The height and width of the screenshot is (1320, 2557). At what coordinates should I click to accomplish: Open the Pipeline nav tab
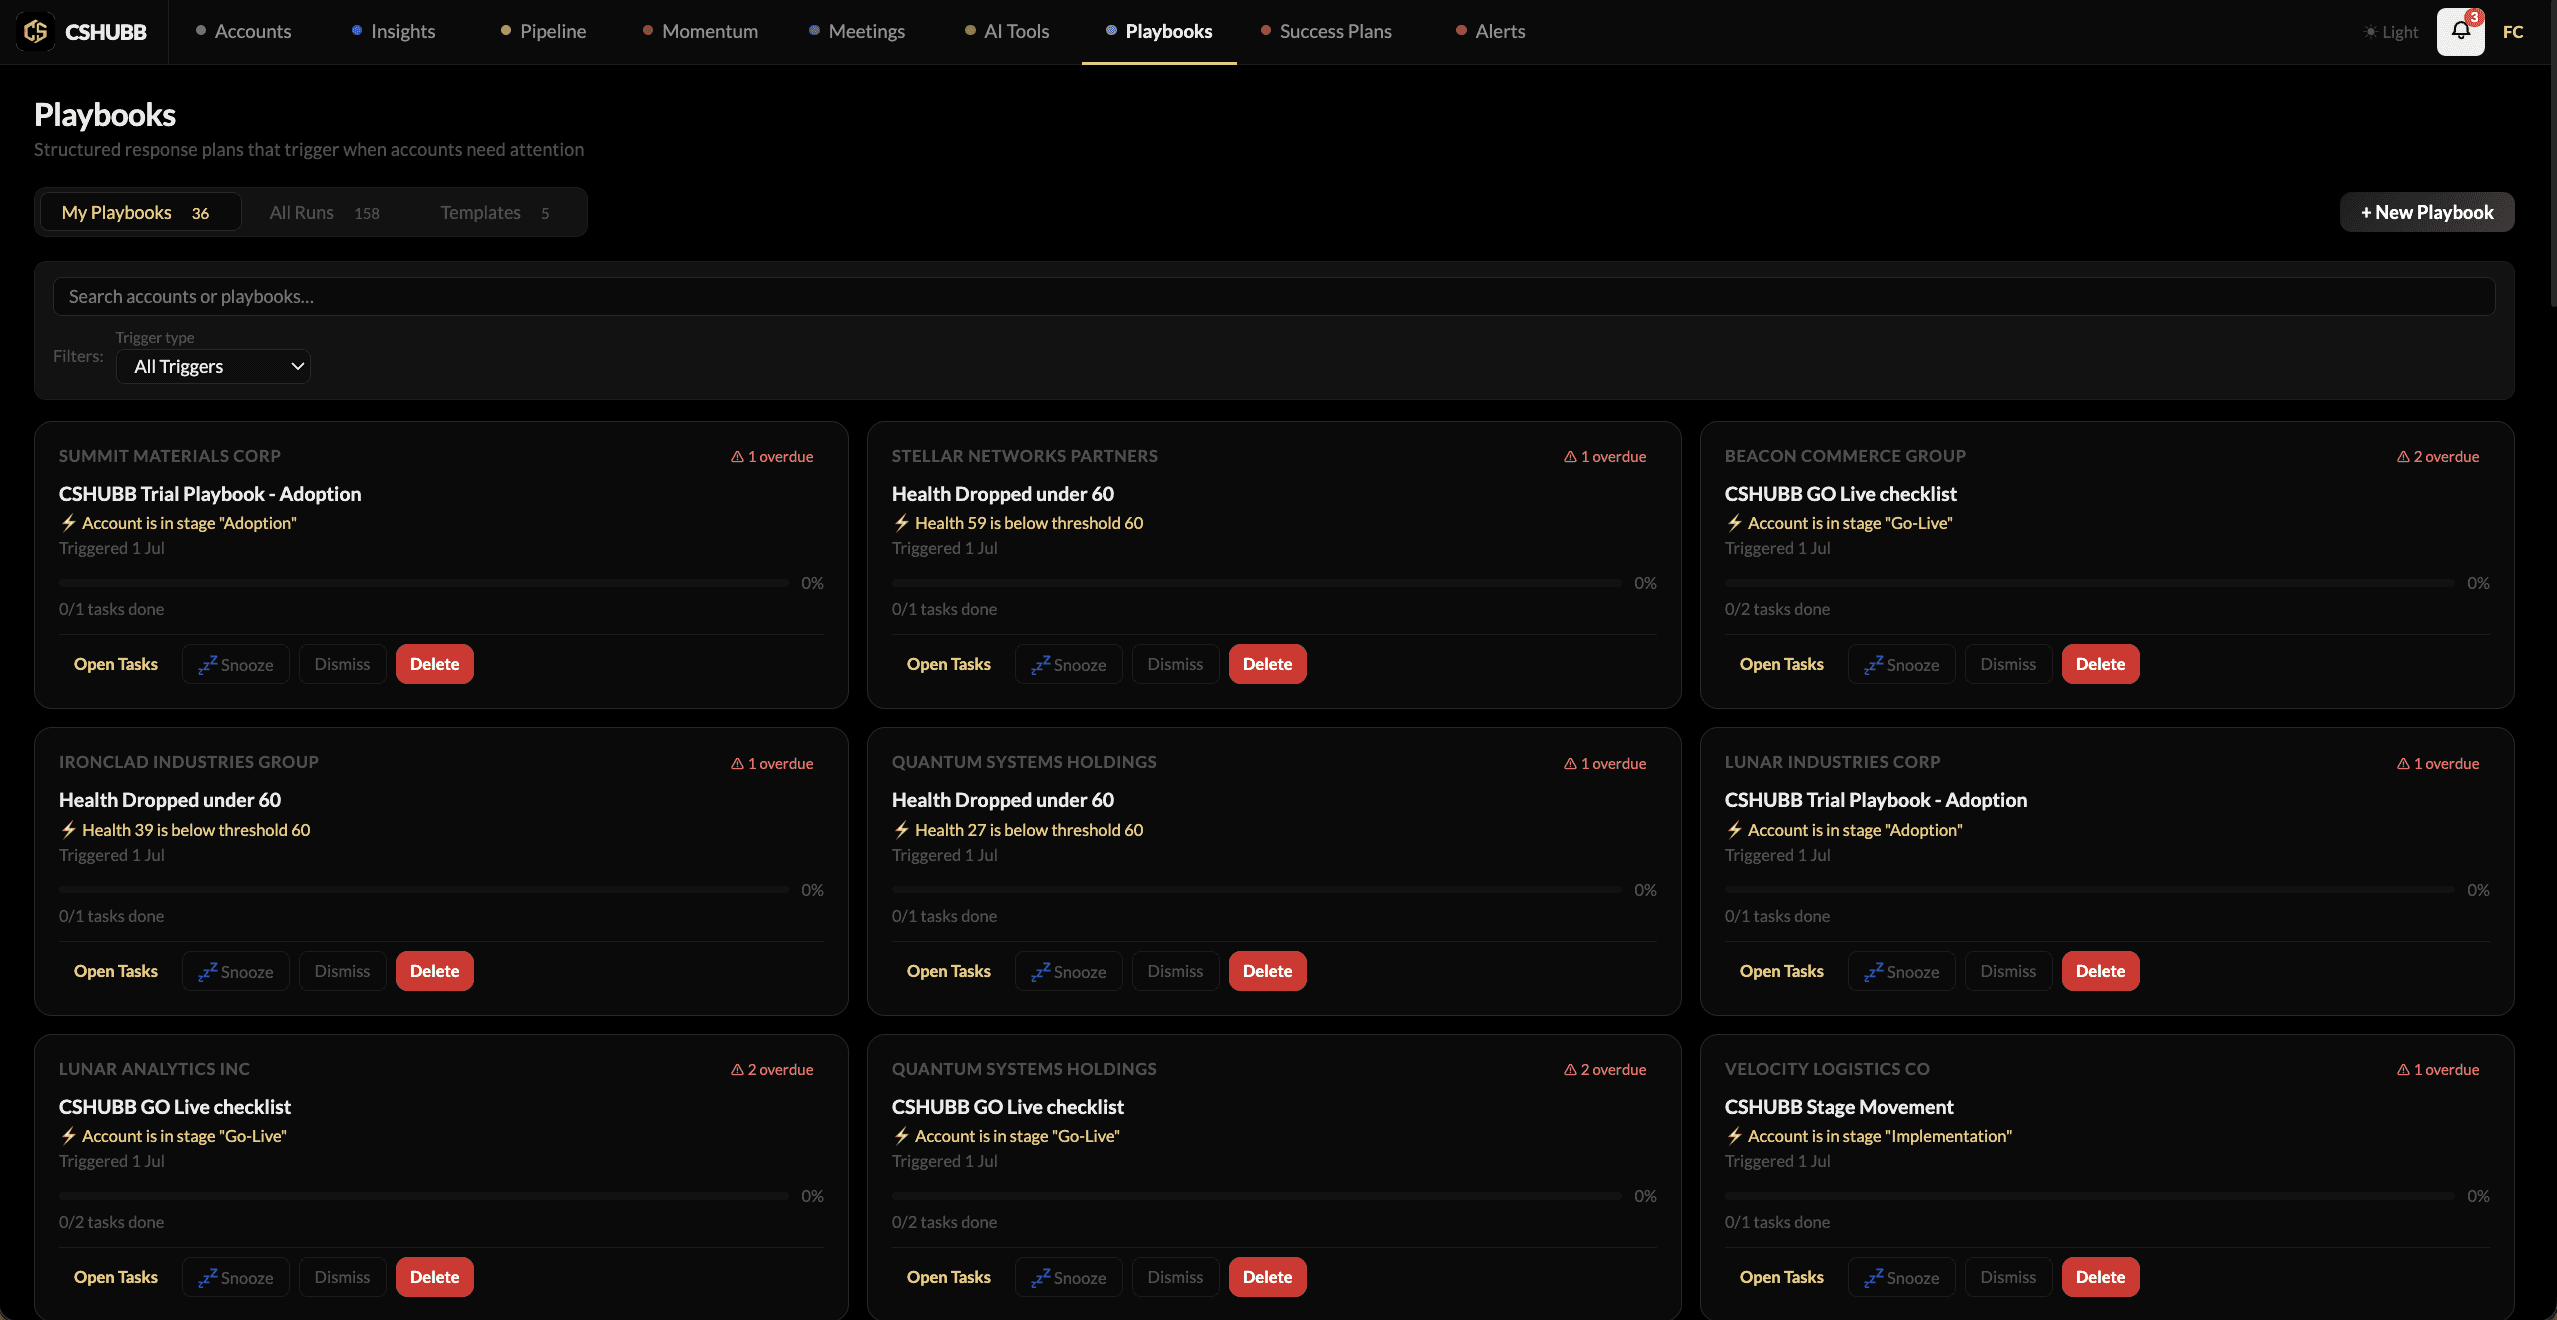543,32
